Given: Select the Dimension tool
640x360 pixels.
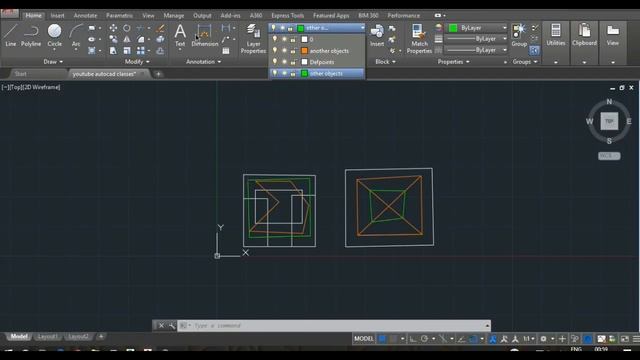Looking at the screenshot, I should (204, 35).
